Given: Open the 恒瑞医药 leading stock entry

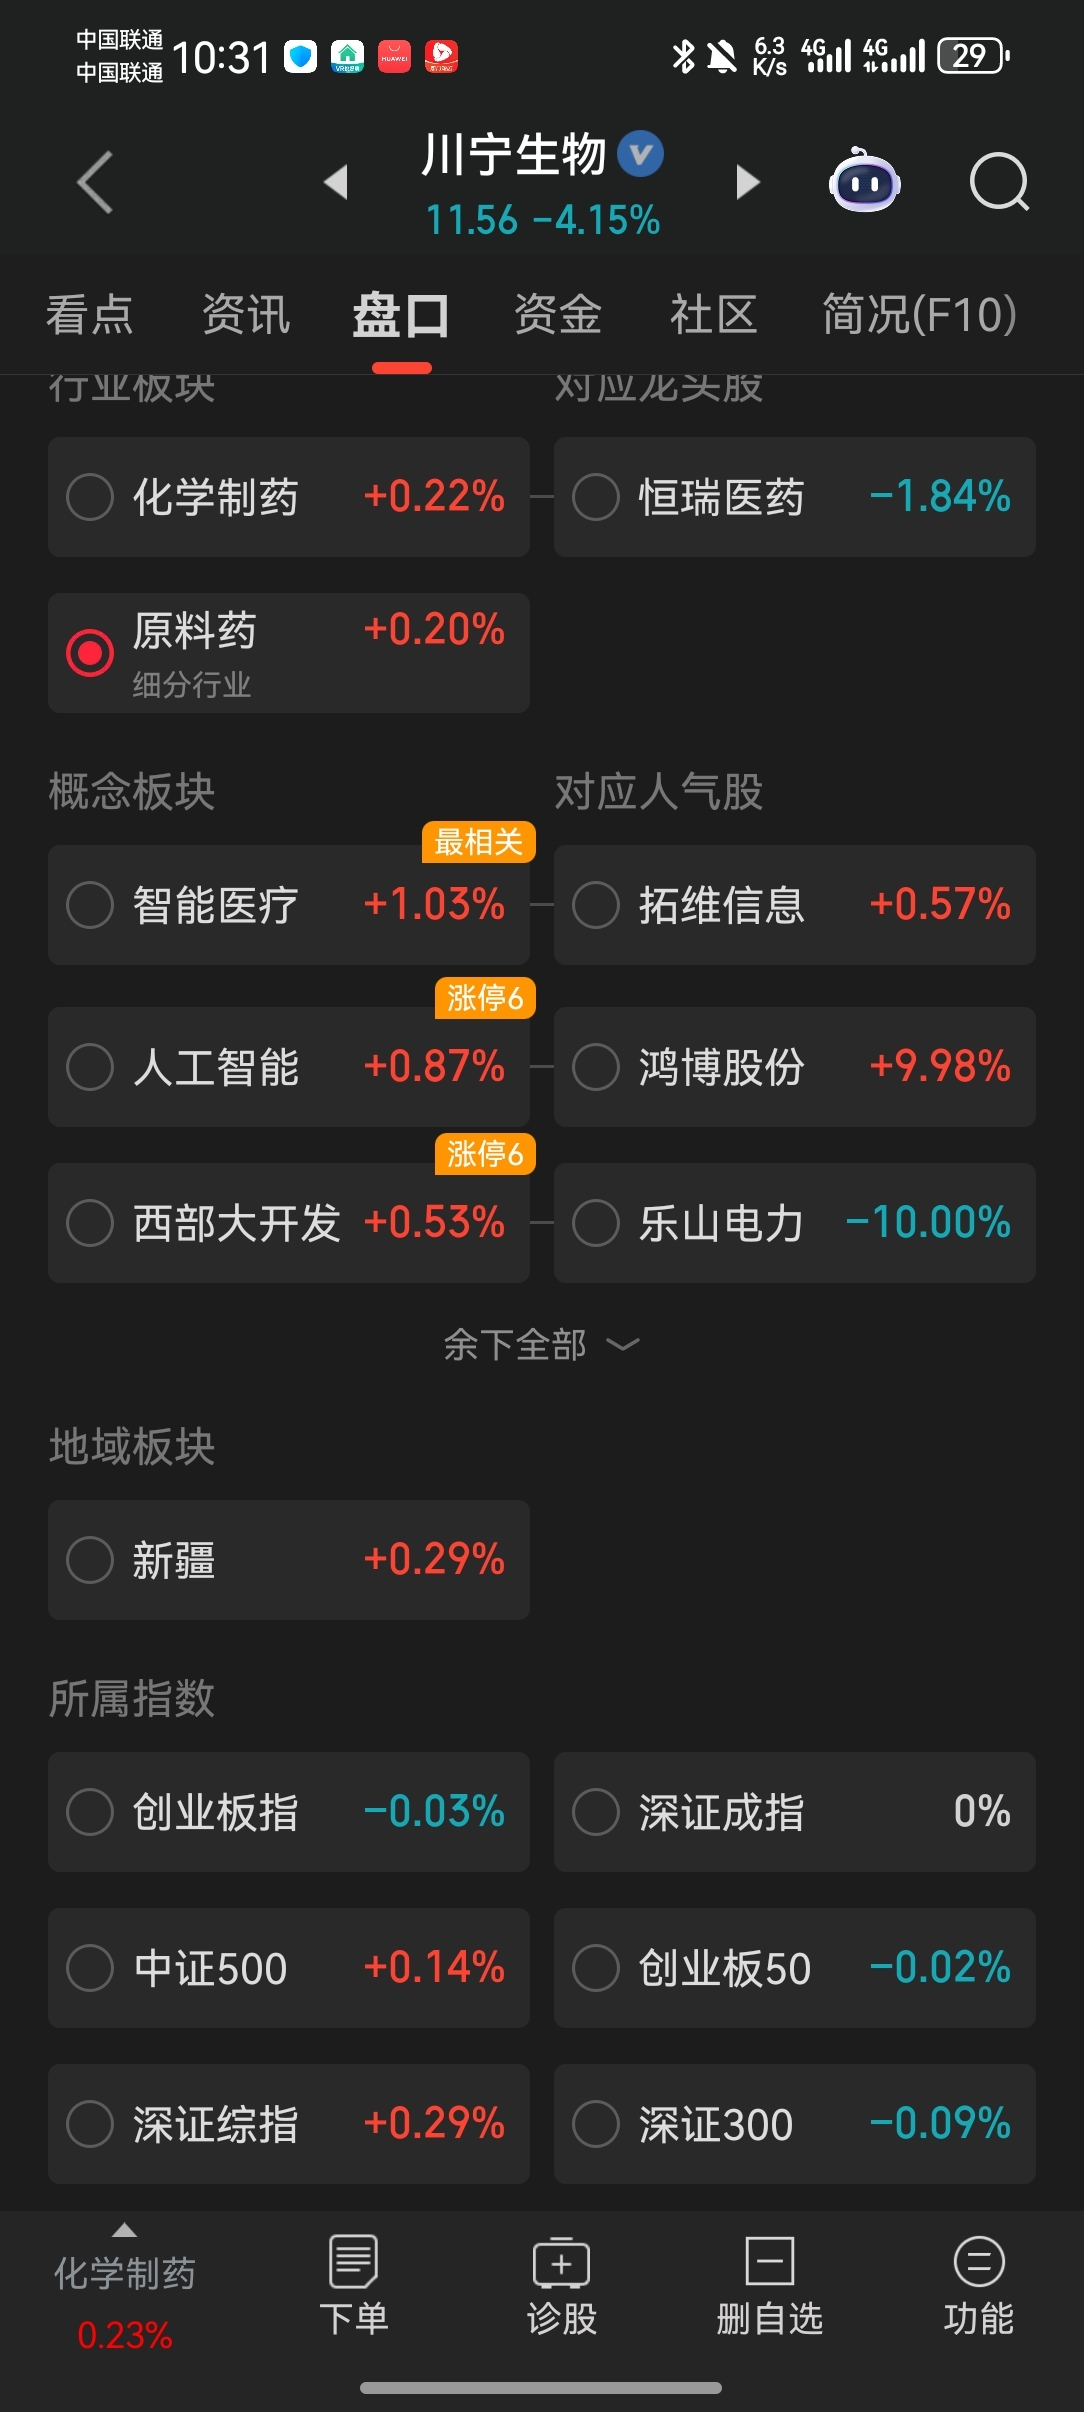Looking at the screenshot, I should pos(795,497).
